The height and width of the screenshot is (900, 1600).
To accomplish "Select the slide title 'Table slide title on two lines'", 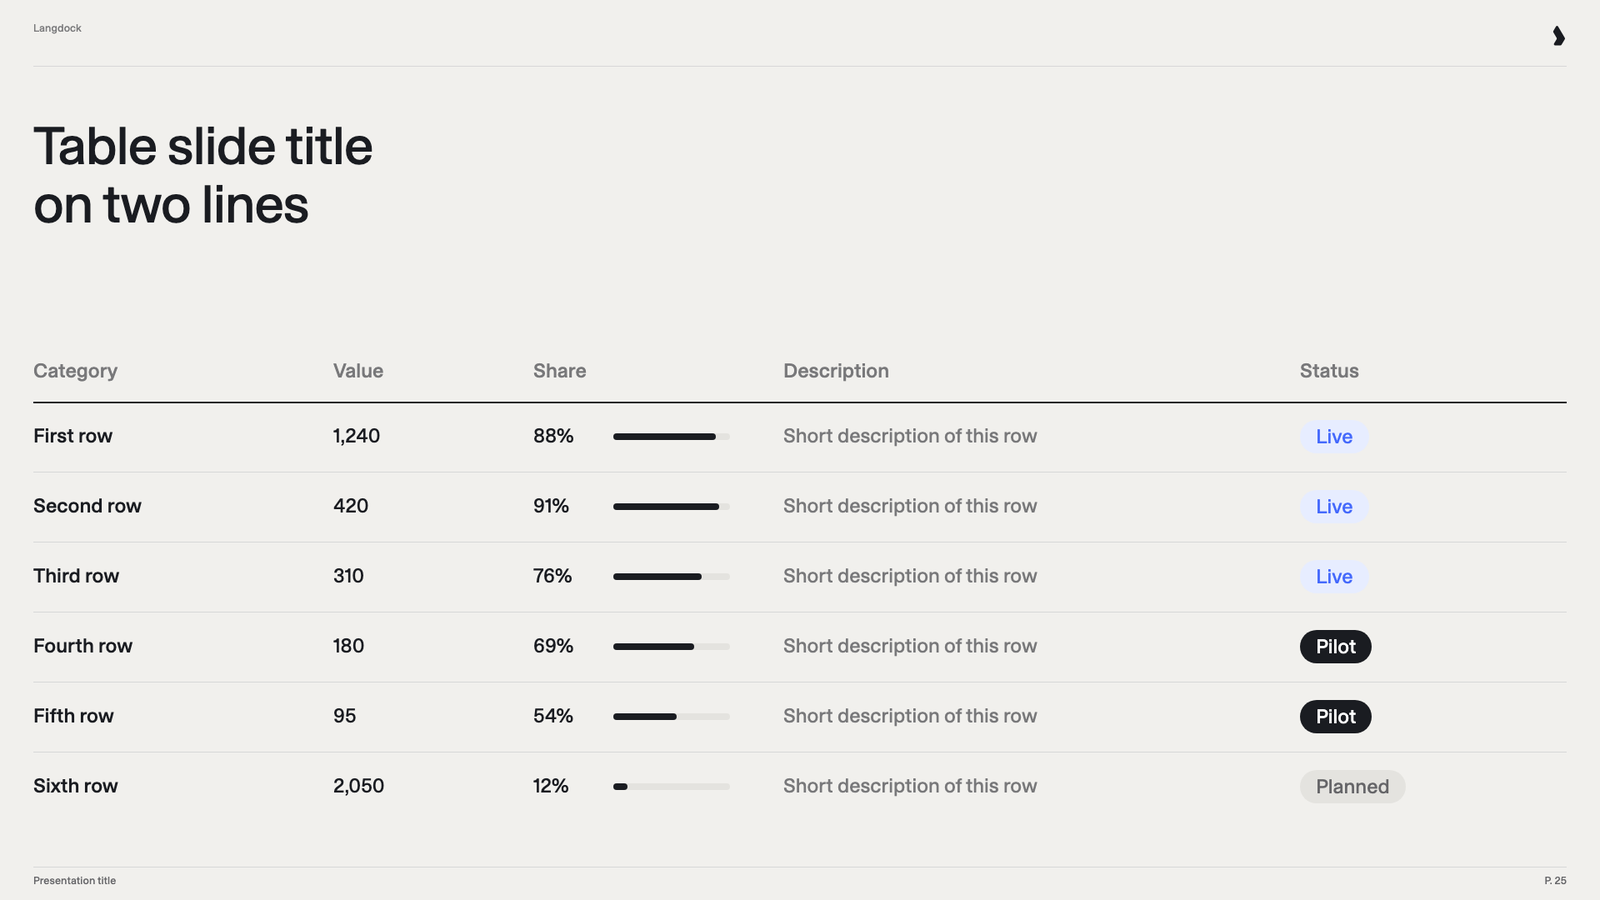I will click(203, 176).
